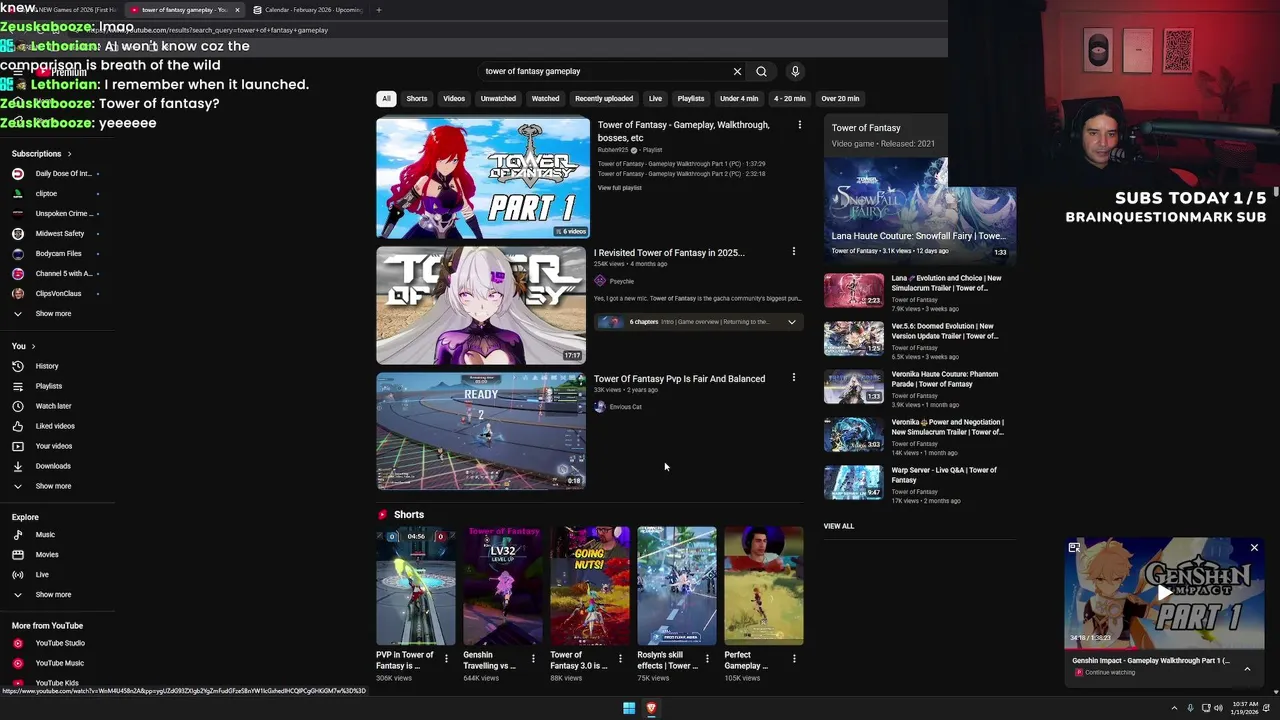The height and width of the screenshot is (720, 1280).
Task: Open Music under Explore
Action: [x=45, y=535]
